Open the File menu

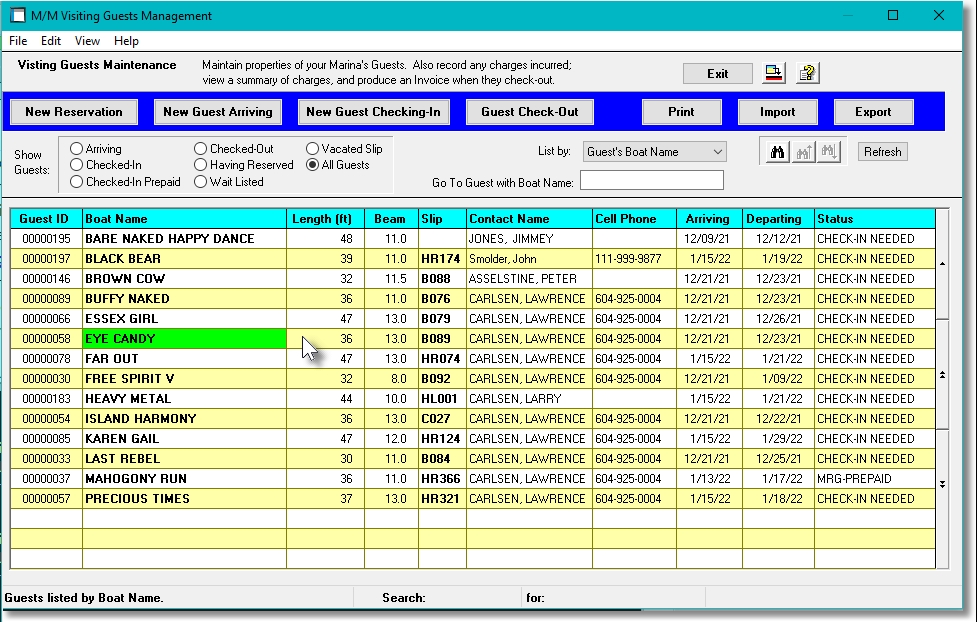pyautogui.click(x=18, y=41)
